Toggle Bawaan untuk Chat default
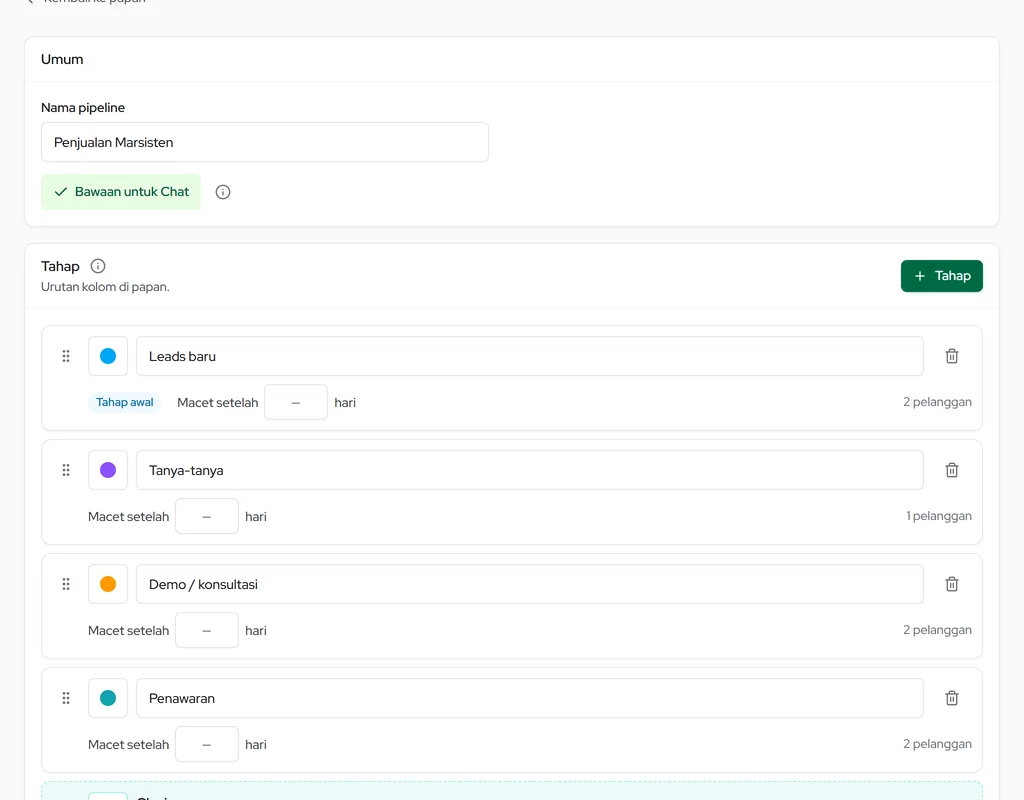The height and width of the screenshot is (800, 1024). click(121, 192)
